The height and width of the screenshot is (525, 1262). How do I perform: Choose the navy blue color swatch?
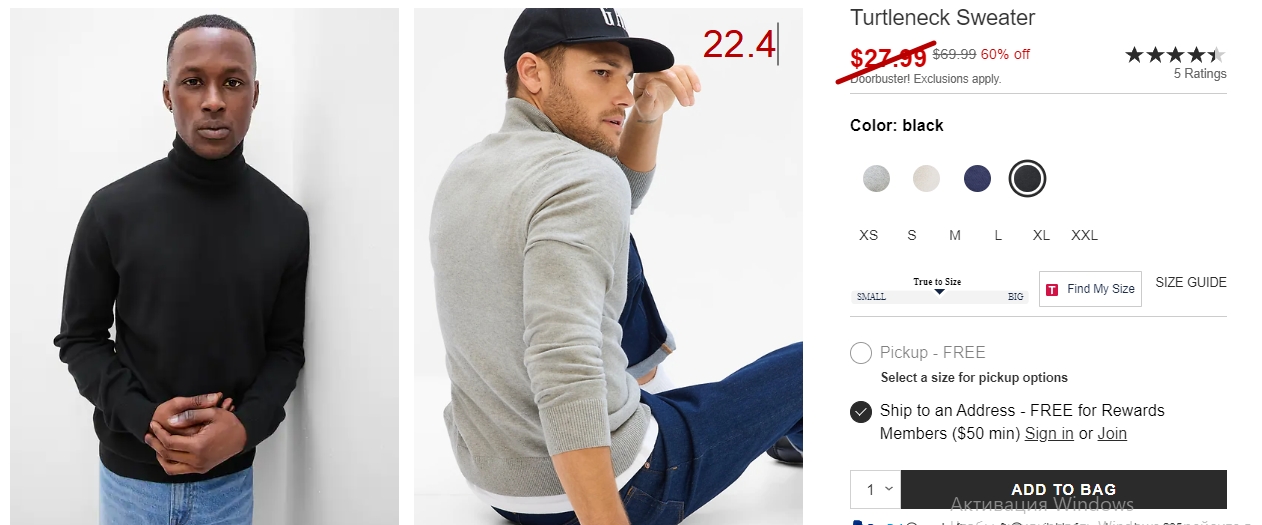(977, 179)
